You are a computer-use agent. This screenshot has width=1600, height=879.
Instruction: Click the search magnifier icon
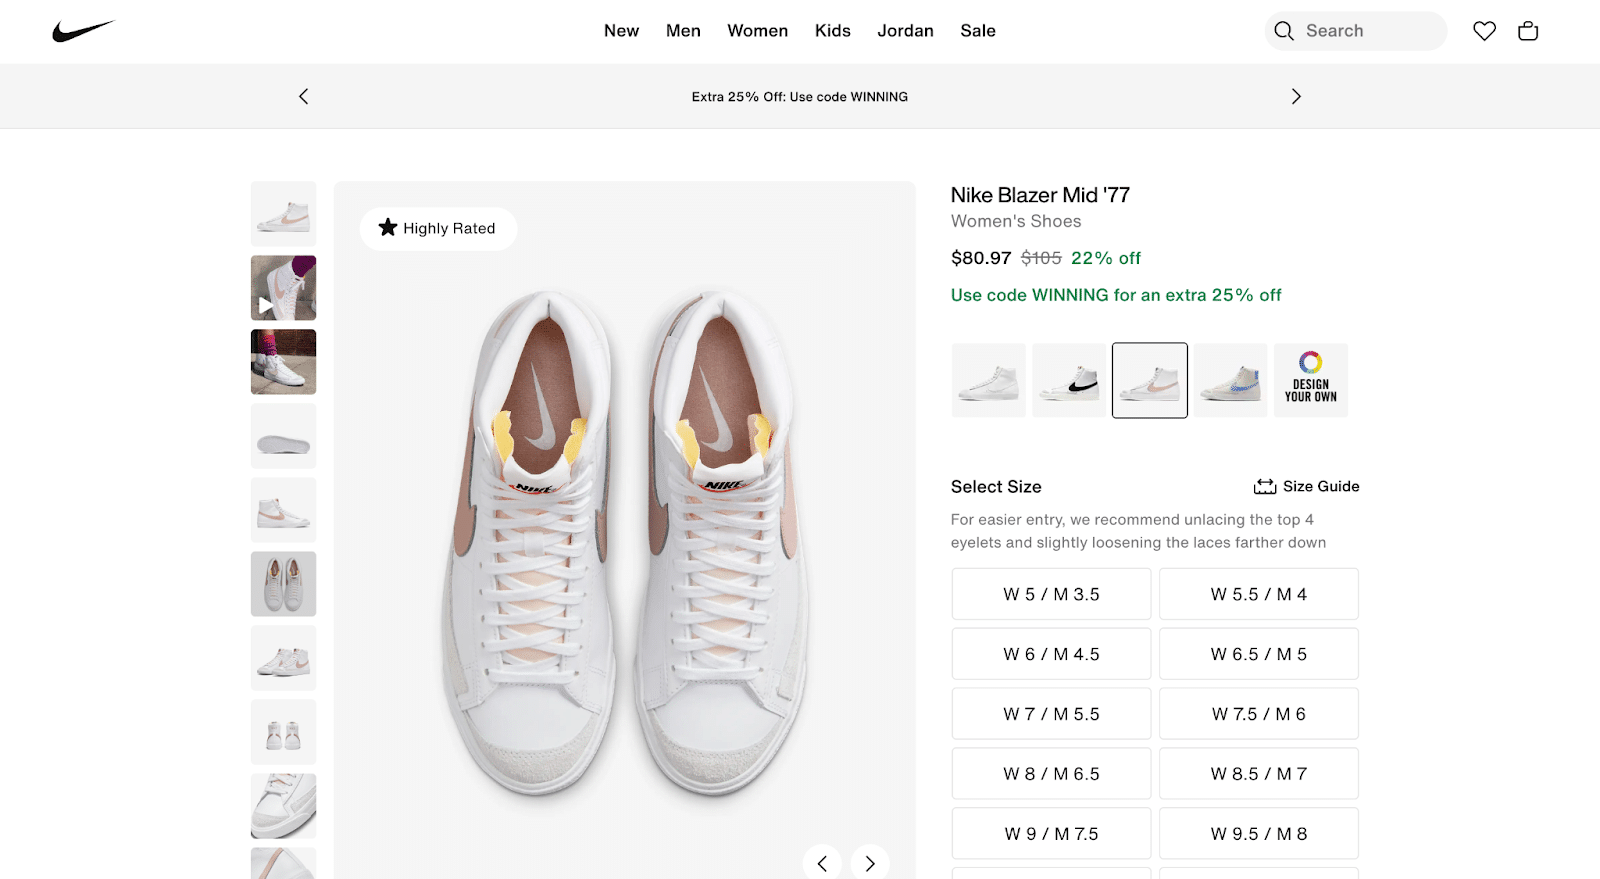point(1284,31)
